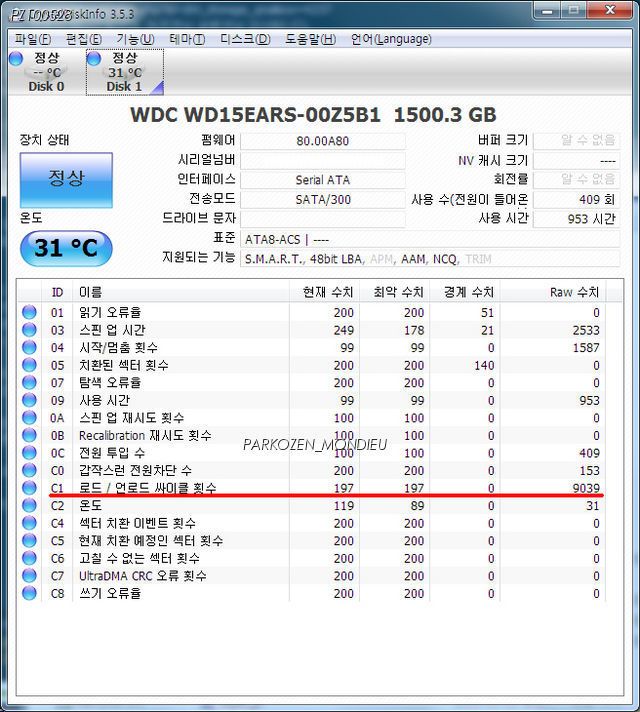This screenshot has width=640, height=712.
Task: Click the 이름 column header
Action: (181, 292)
